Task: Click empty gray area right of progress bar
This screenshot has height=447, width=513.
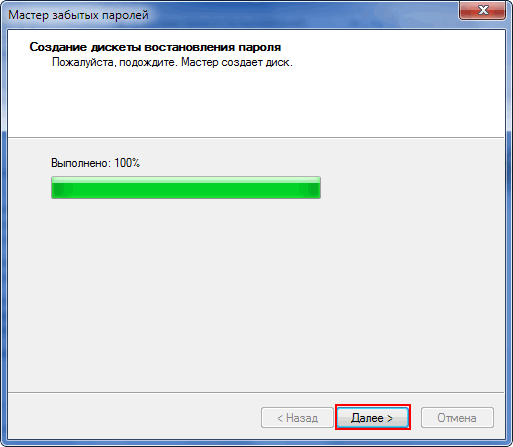Action: click(x=412, y=188)
